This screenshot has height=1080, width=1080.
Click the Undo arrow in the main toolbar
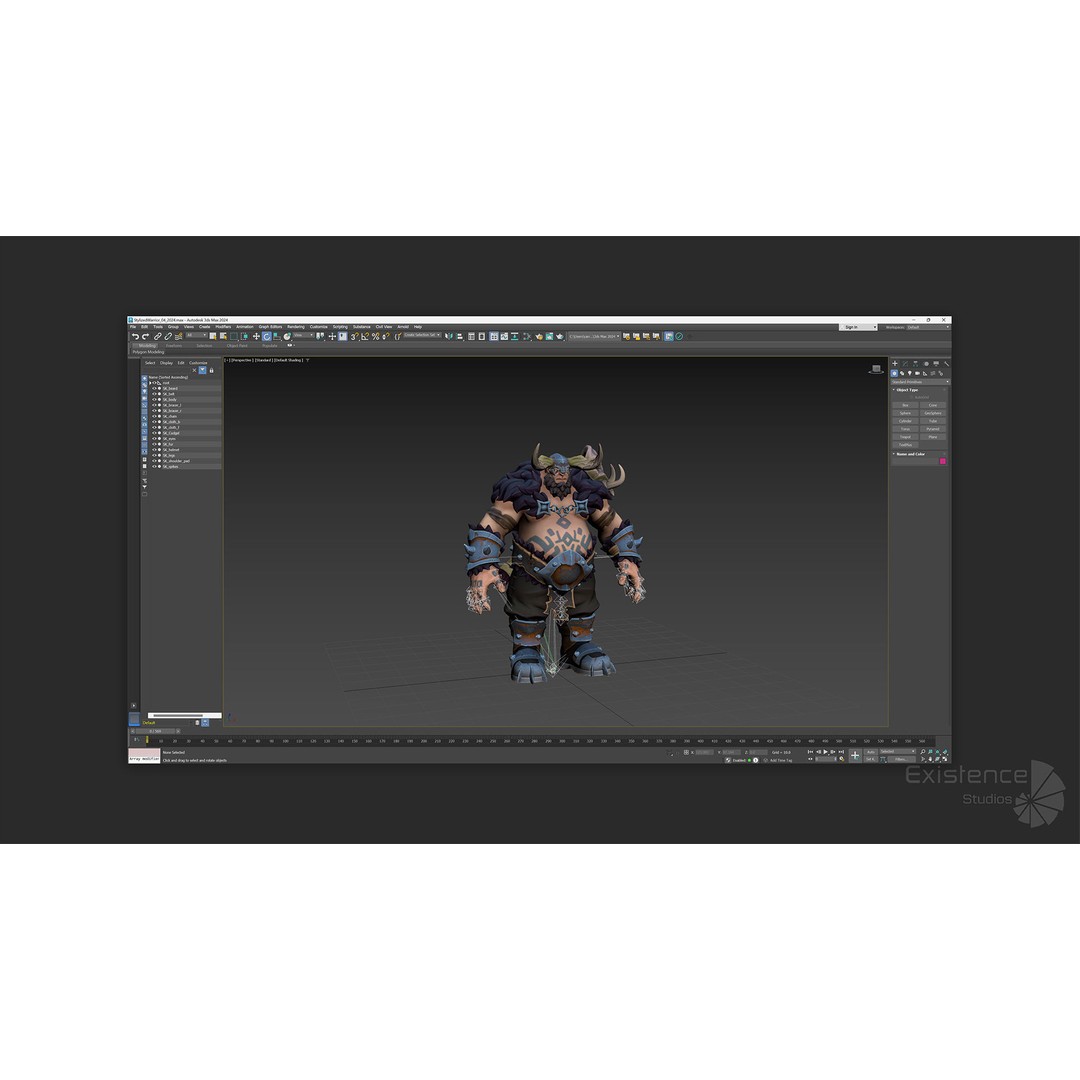pyautogui.click(x=136, y=336)
